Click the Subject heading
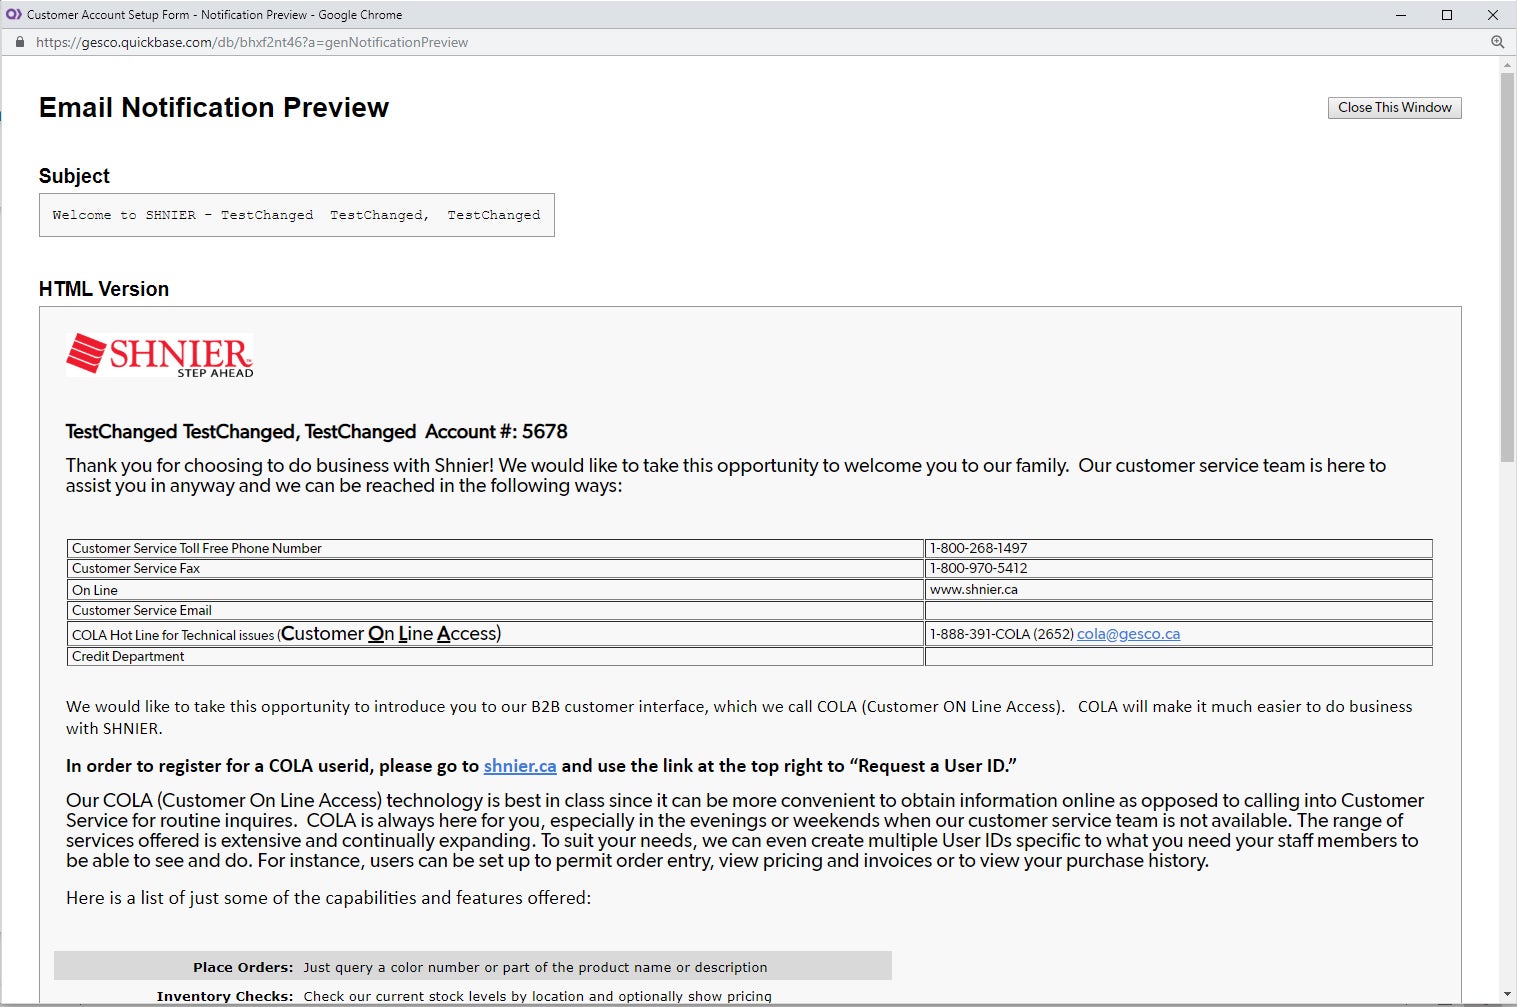 point(74,176)
